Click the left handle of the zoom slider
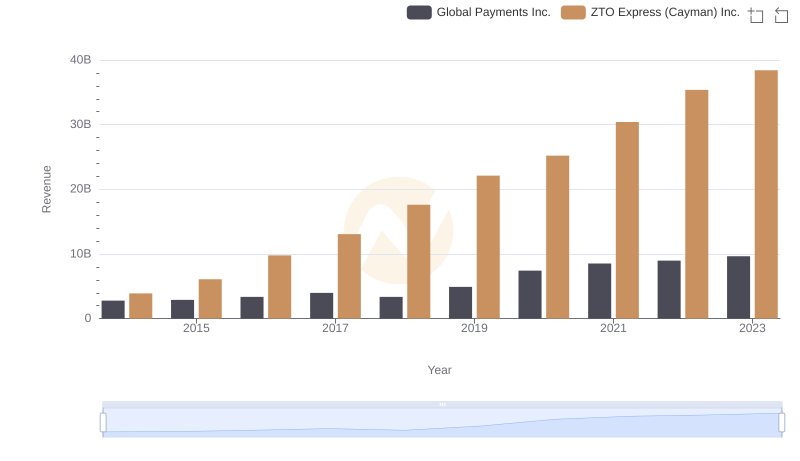The height and width of the screenshot is (461, 800). pyautogui.click(x=103, y=423)
